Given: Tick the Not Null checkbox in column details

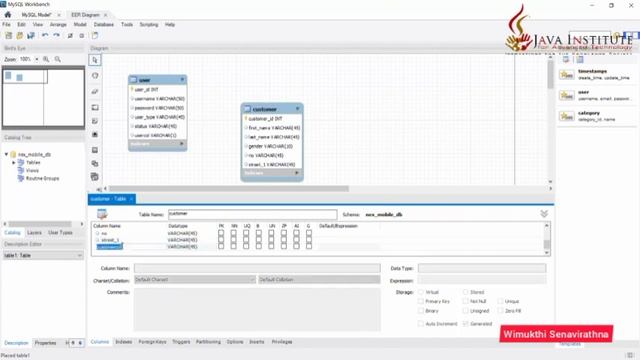Looking at the screenshot, I should pos(465,301).
